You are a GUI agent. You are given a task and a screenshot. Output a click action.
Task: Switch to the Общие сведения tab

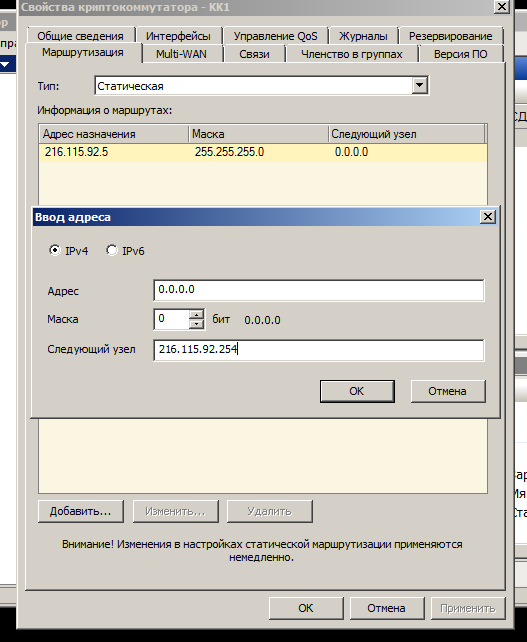(80, 36)
